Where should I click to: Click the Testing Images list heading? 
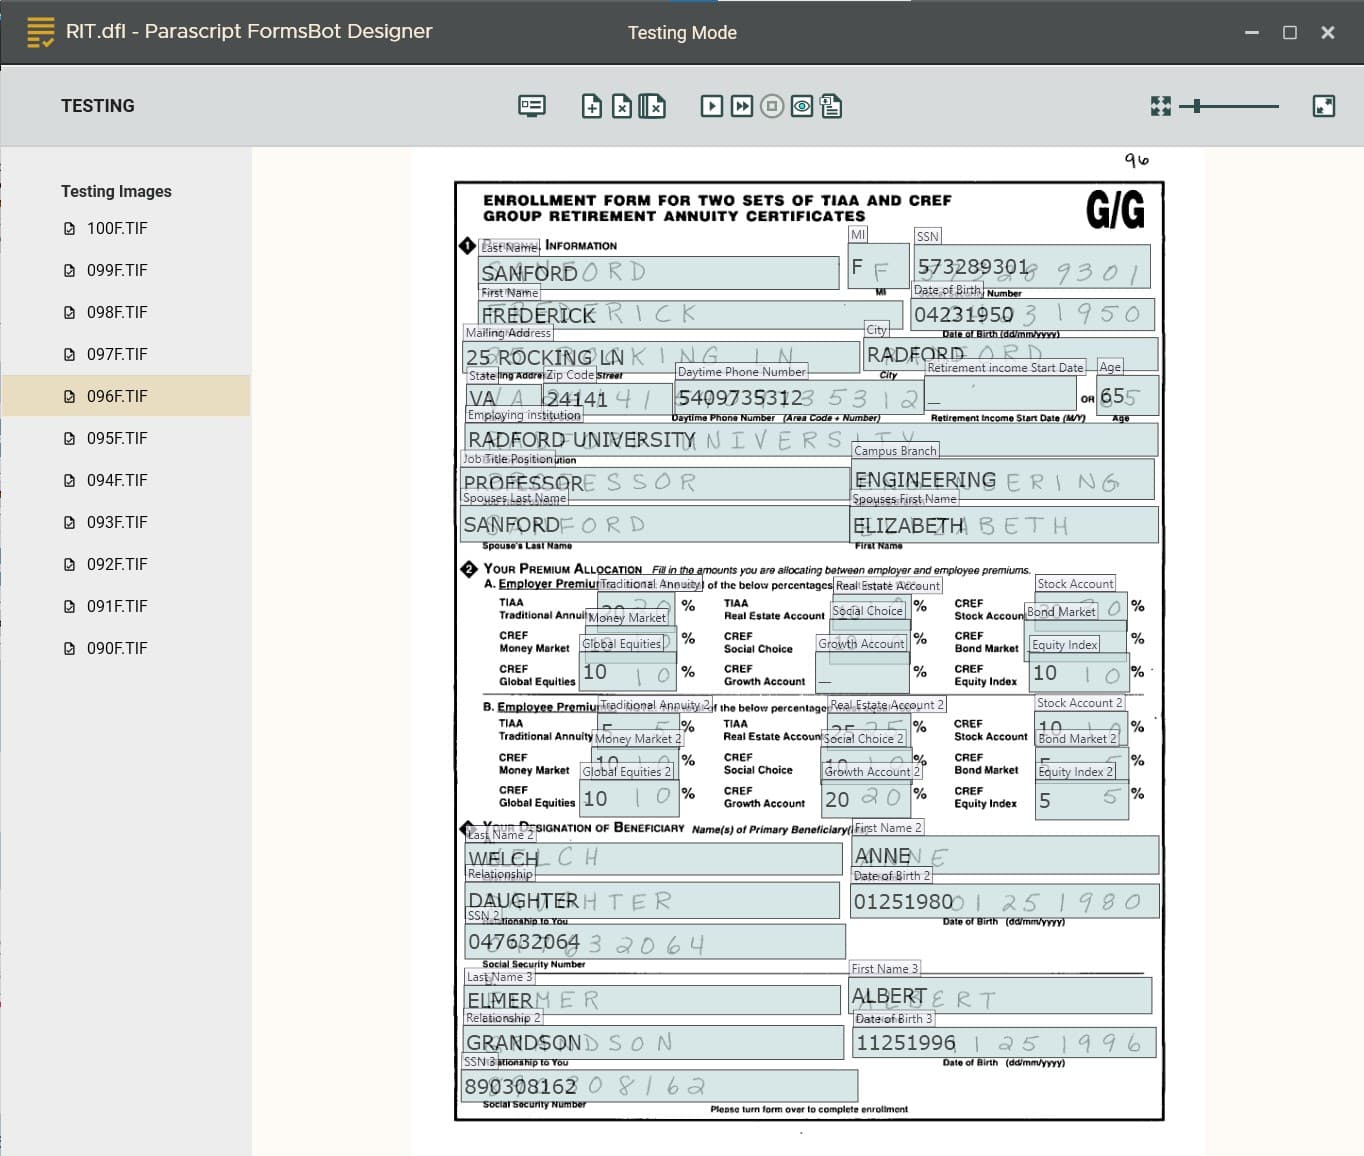click(x=116, y=191)
